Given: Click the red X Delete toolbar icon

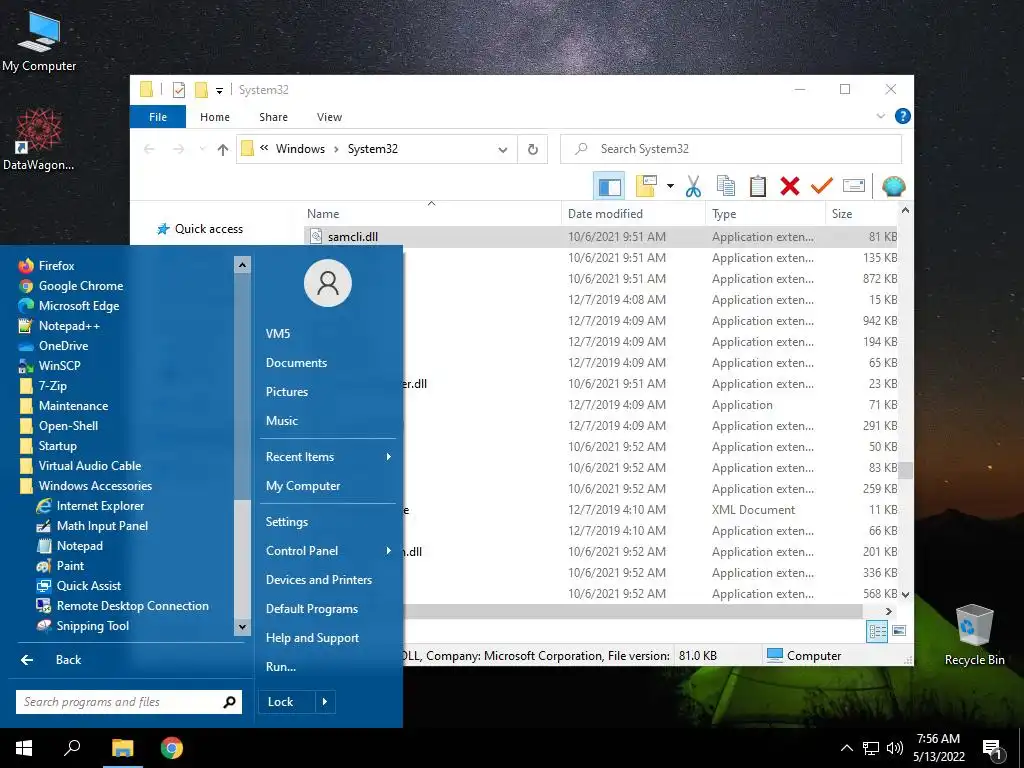Looking at the screenshot, I should 790,186.
